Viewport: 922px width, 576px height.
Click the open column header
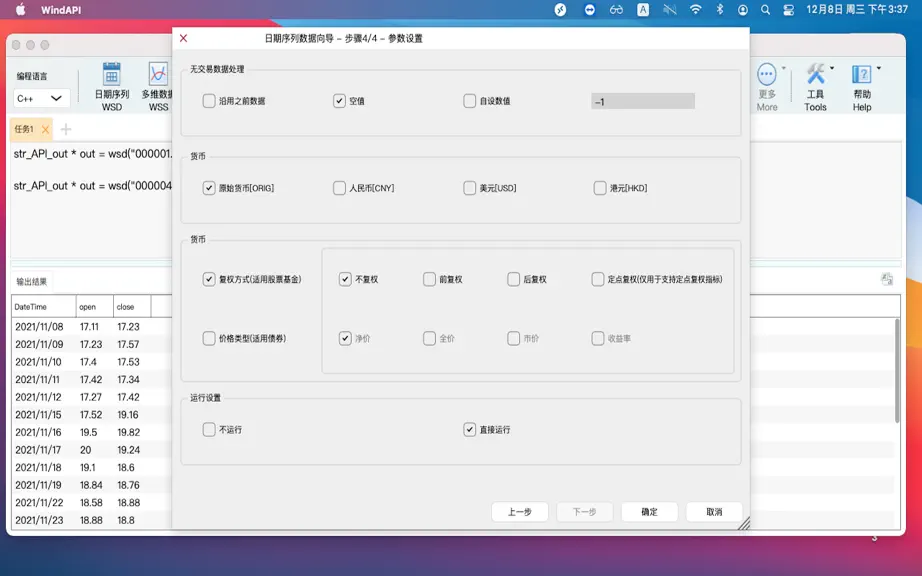[x=95, y=307]
